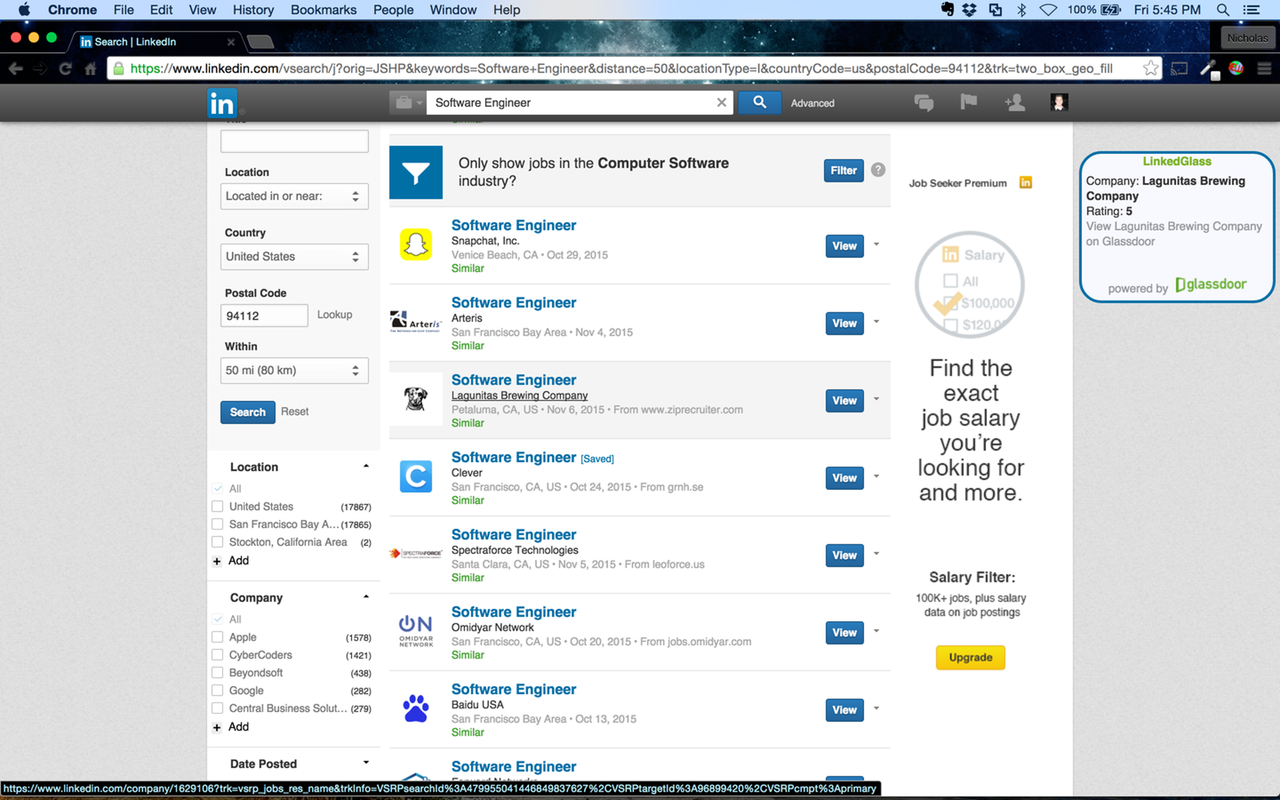Image resolution: width=1280 pixels, height=800 pixels.
Task: Open the Country United States dropdown
Action: coord(294,256)
